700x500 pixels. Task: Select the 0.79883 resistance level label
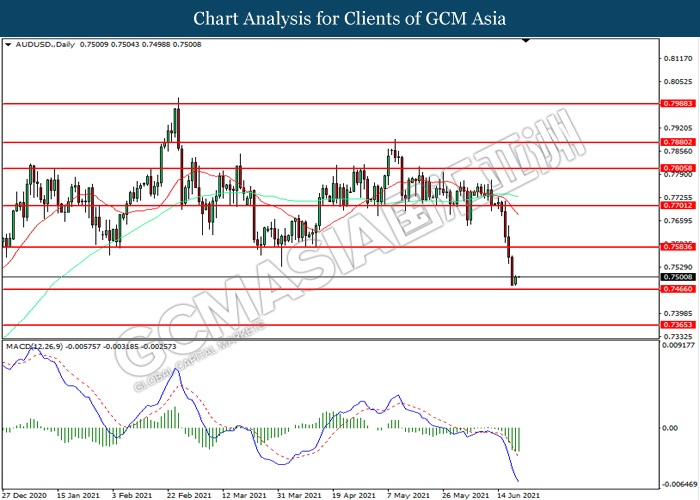click(678, 104)
